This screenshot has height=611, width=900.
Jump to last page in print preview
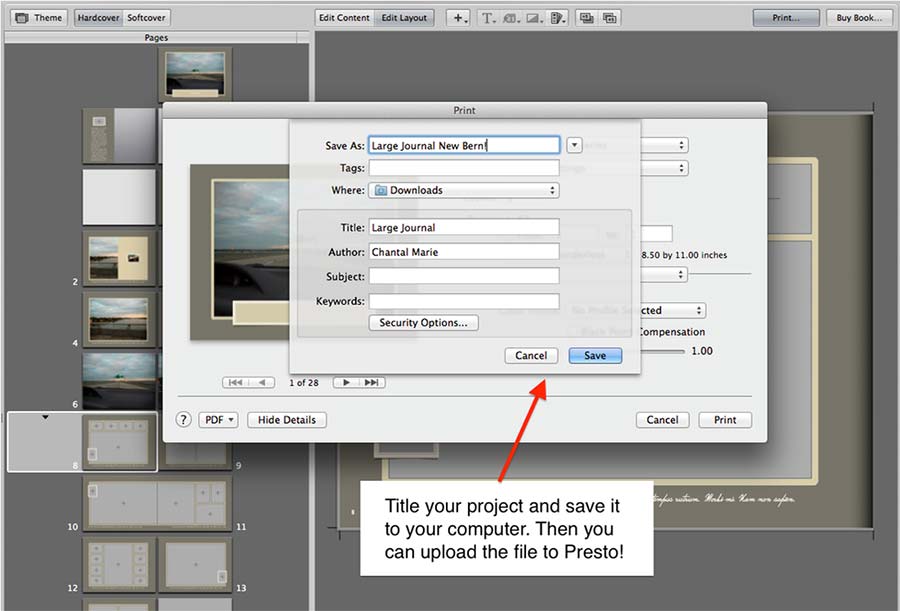(x=372, y=382)
